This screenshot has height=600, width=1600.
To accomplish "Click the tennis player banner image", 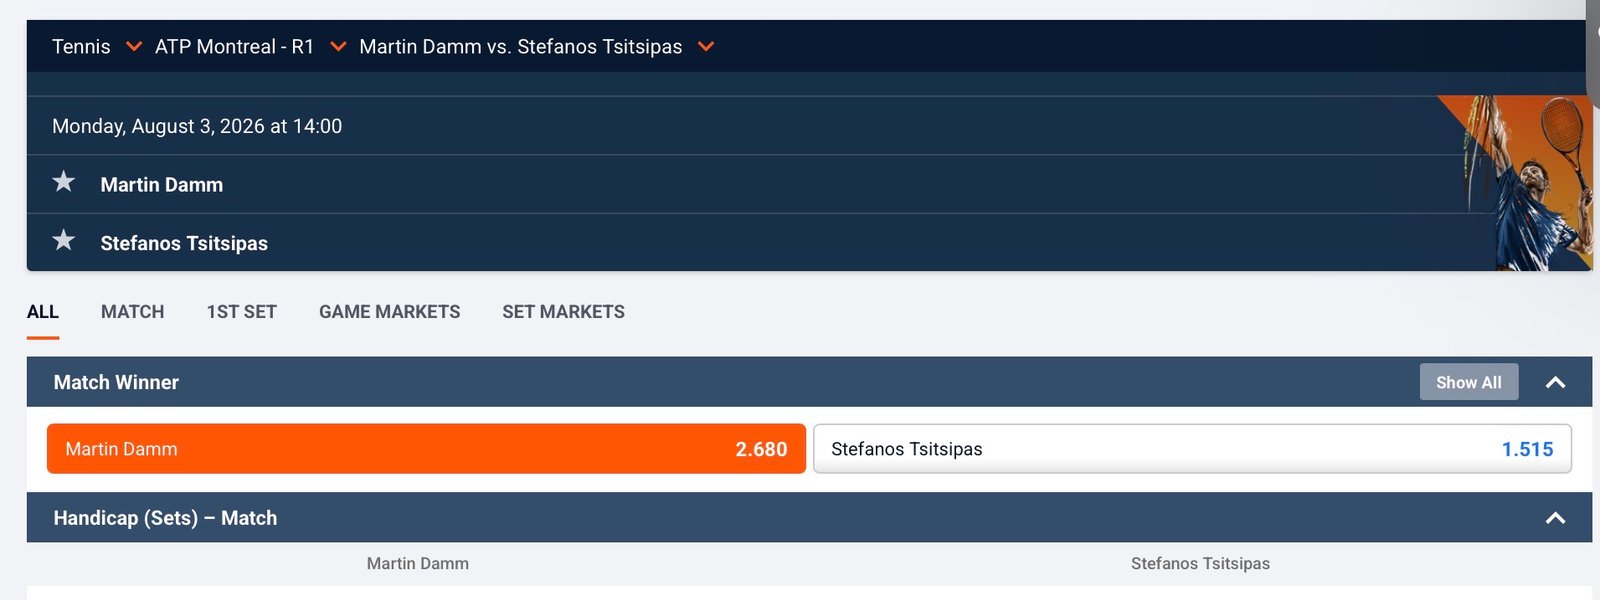I will tap(1516, 183).
